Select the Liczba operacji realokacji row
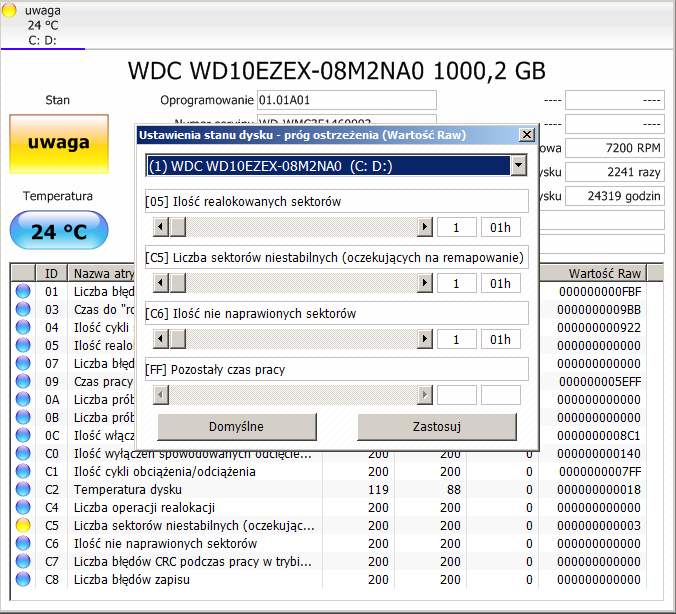 click(329, 507)
